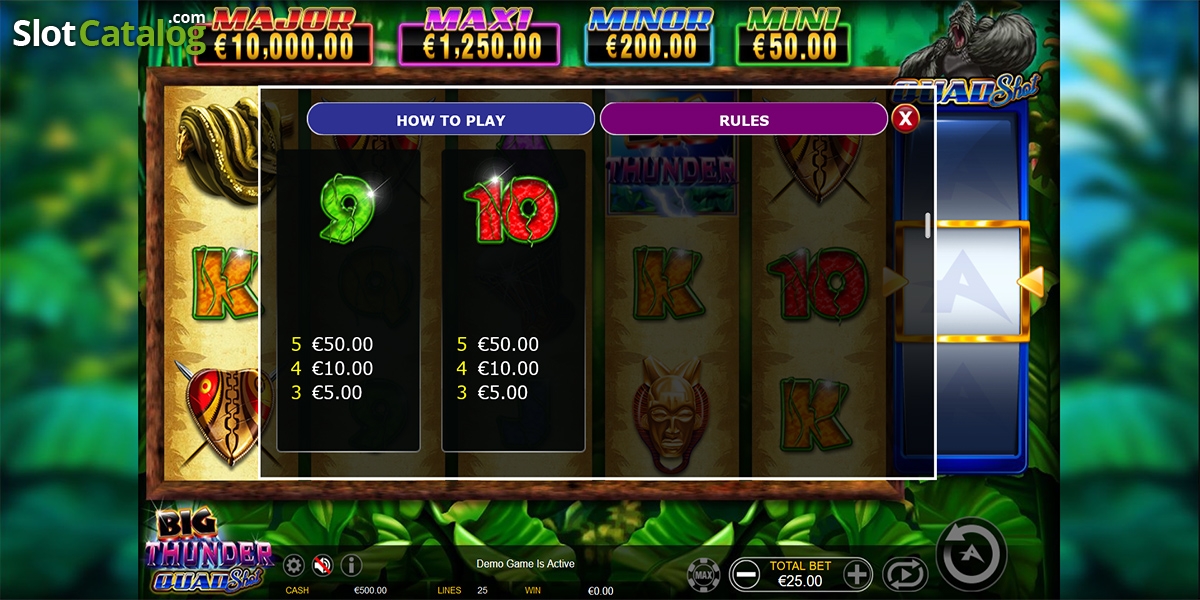The width and height of the screenshot is (1200, 600).
Task: Increase total bet with plus button
Action: coord(858,574)
